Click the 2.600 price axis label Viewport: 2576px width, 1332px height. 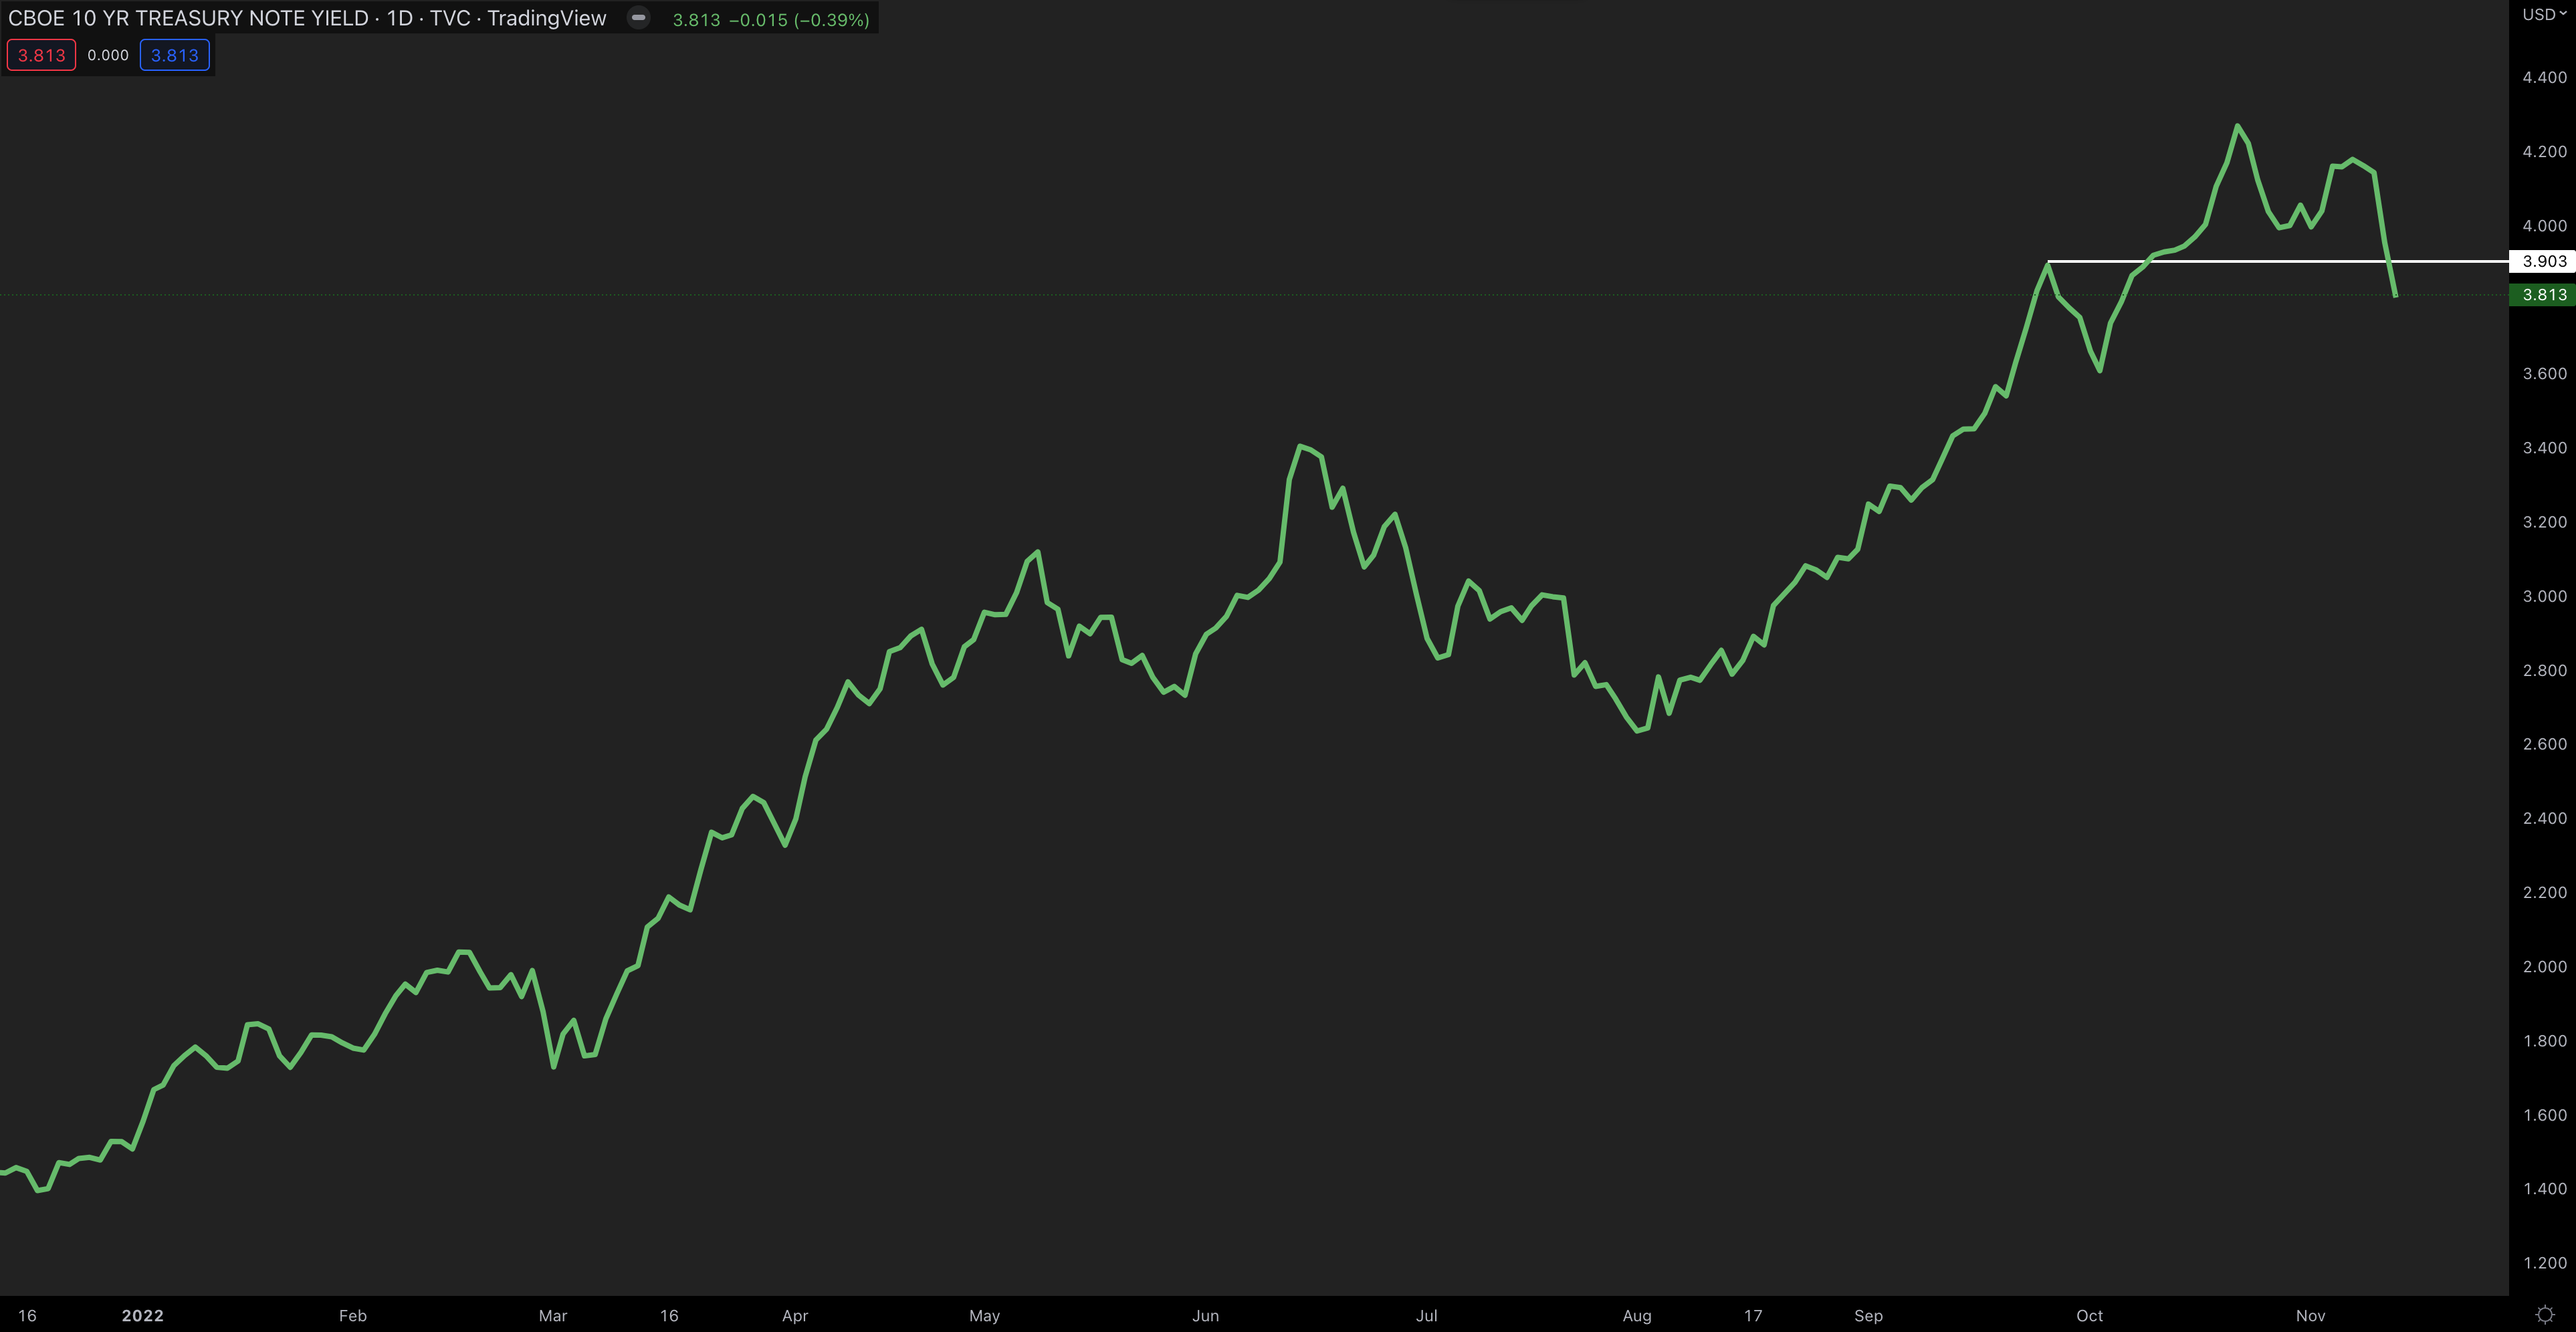[x=2544, y=744]
